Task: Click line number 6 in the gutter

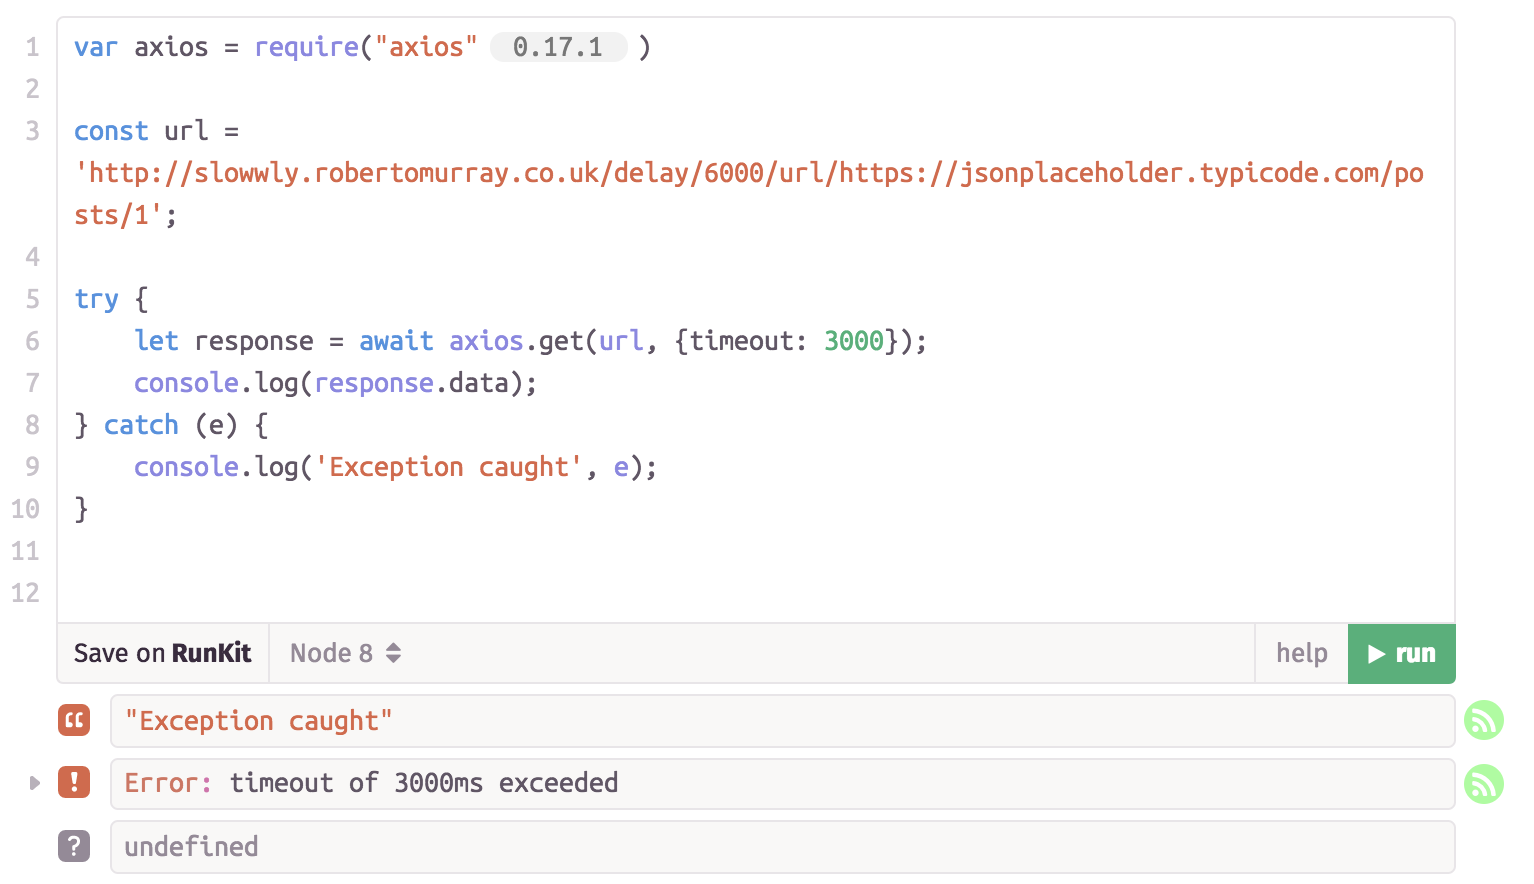Action: click(x=32, y=341)
